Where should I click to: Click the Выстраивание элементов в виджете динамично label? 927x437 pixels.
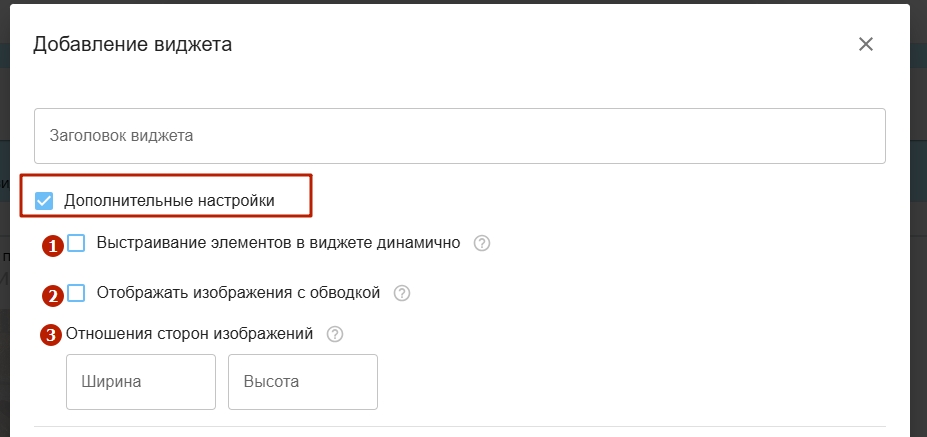coord(278,243)
